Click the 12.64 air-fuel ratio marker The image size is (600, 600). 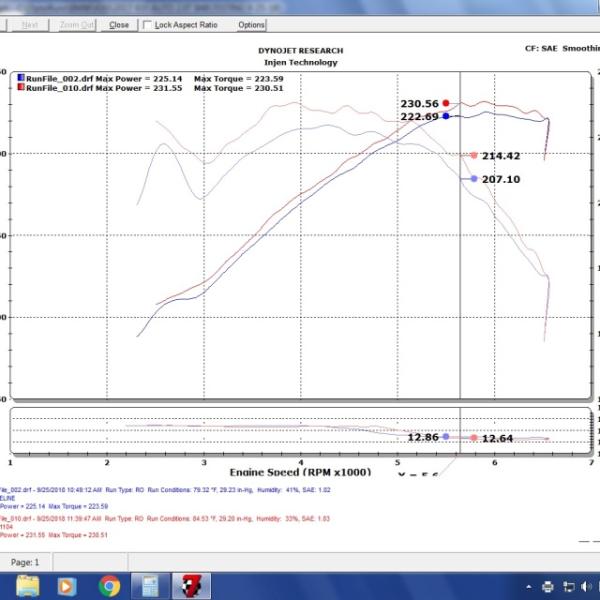pyautogui.click(x=473, y=438)
